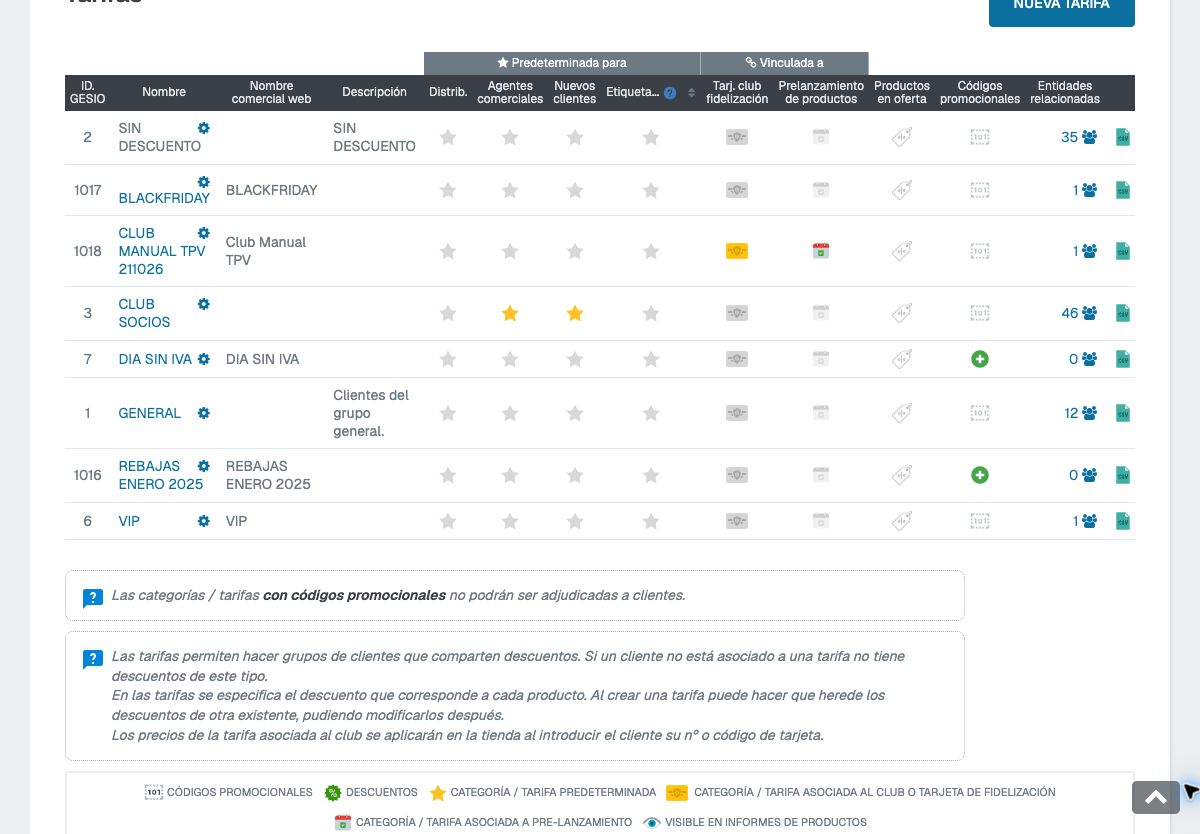This screenshot has height=834, width=1200.
Task: Click green plus promo code icon for REBAJAS ENERO 2025
Action: 980,475
